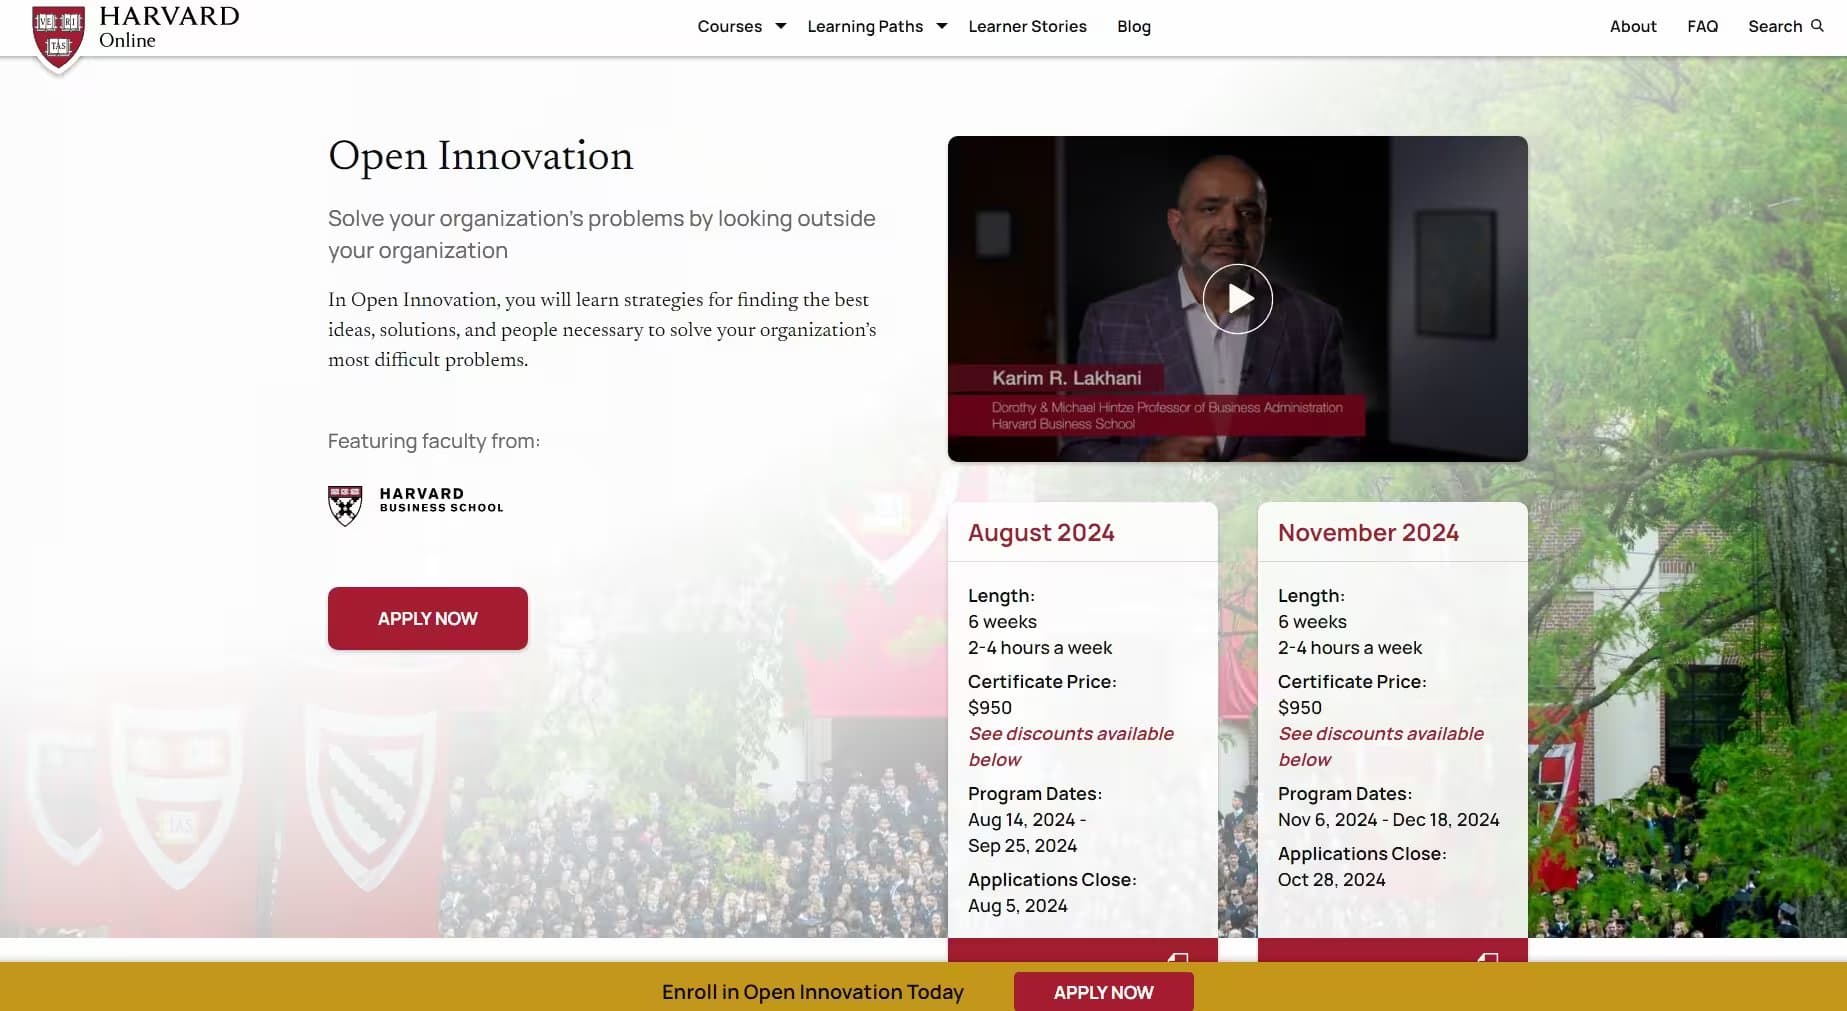Go to Learner Stories page
1847x1011 pixels.
click(x=1027, y=26)
